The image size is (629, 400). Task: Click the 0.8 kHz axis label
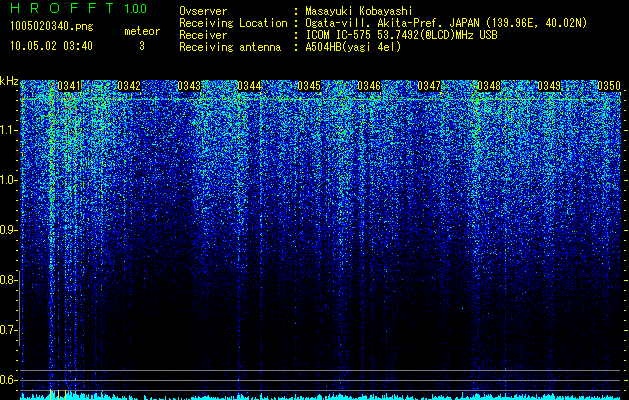[7, 280]
